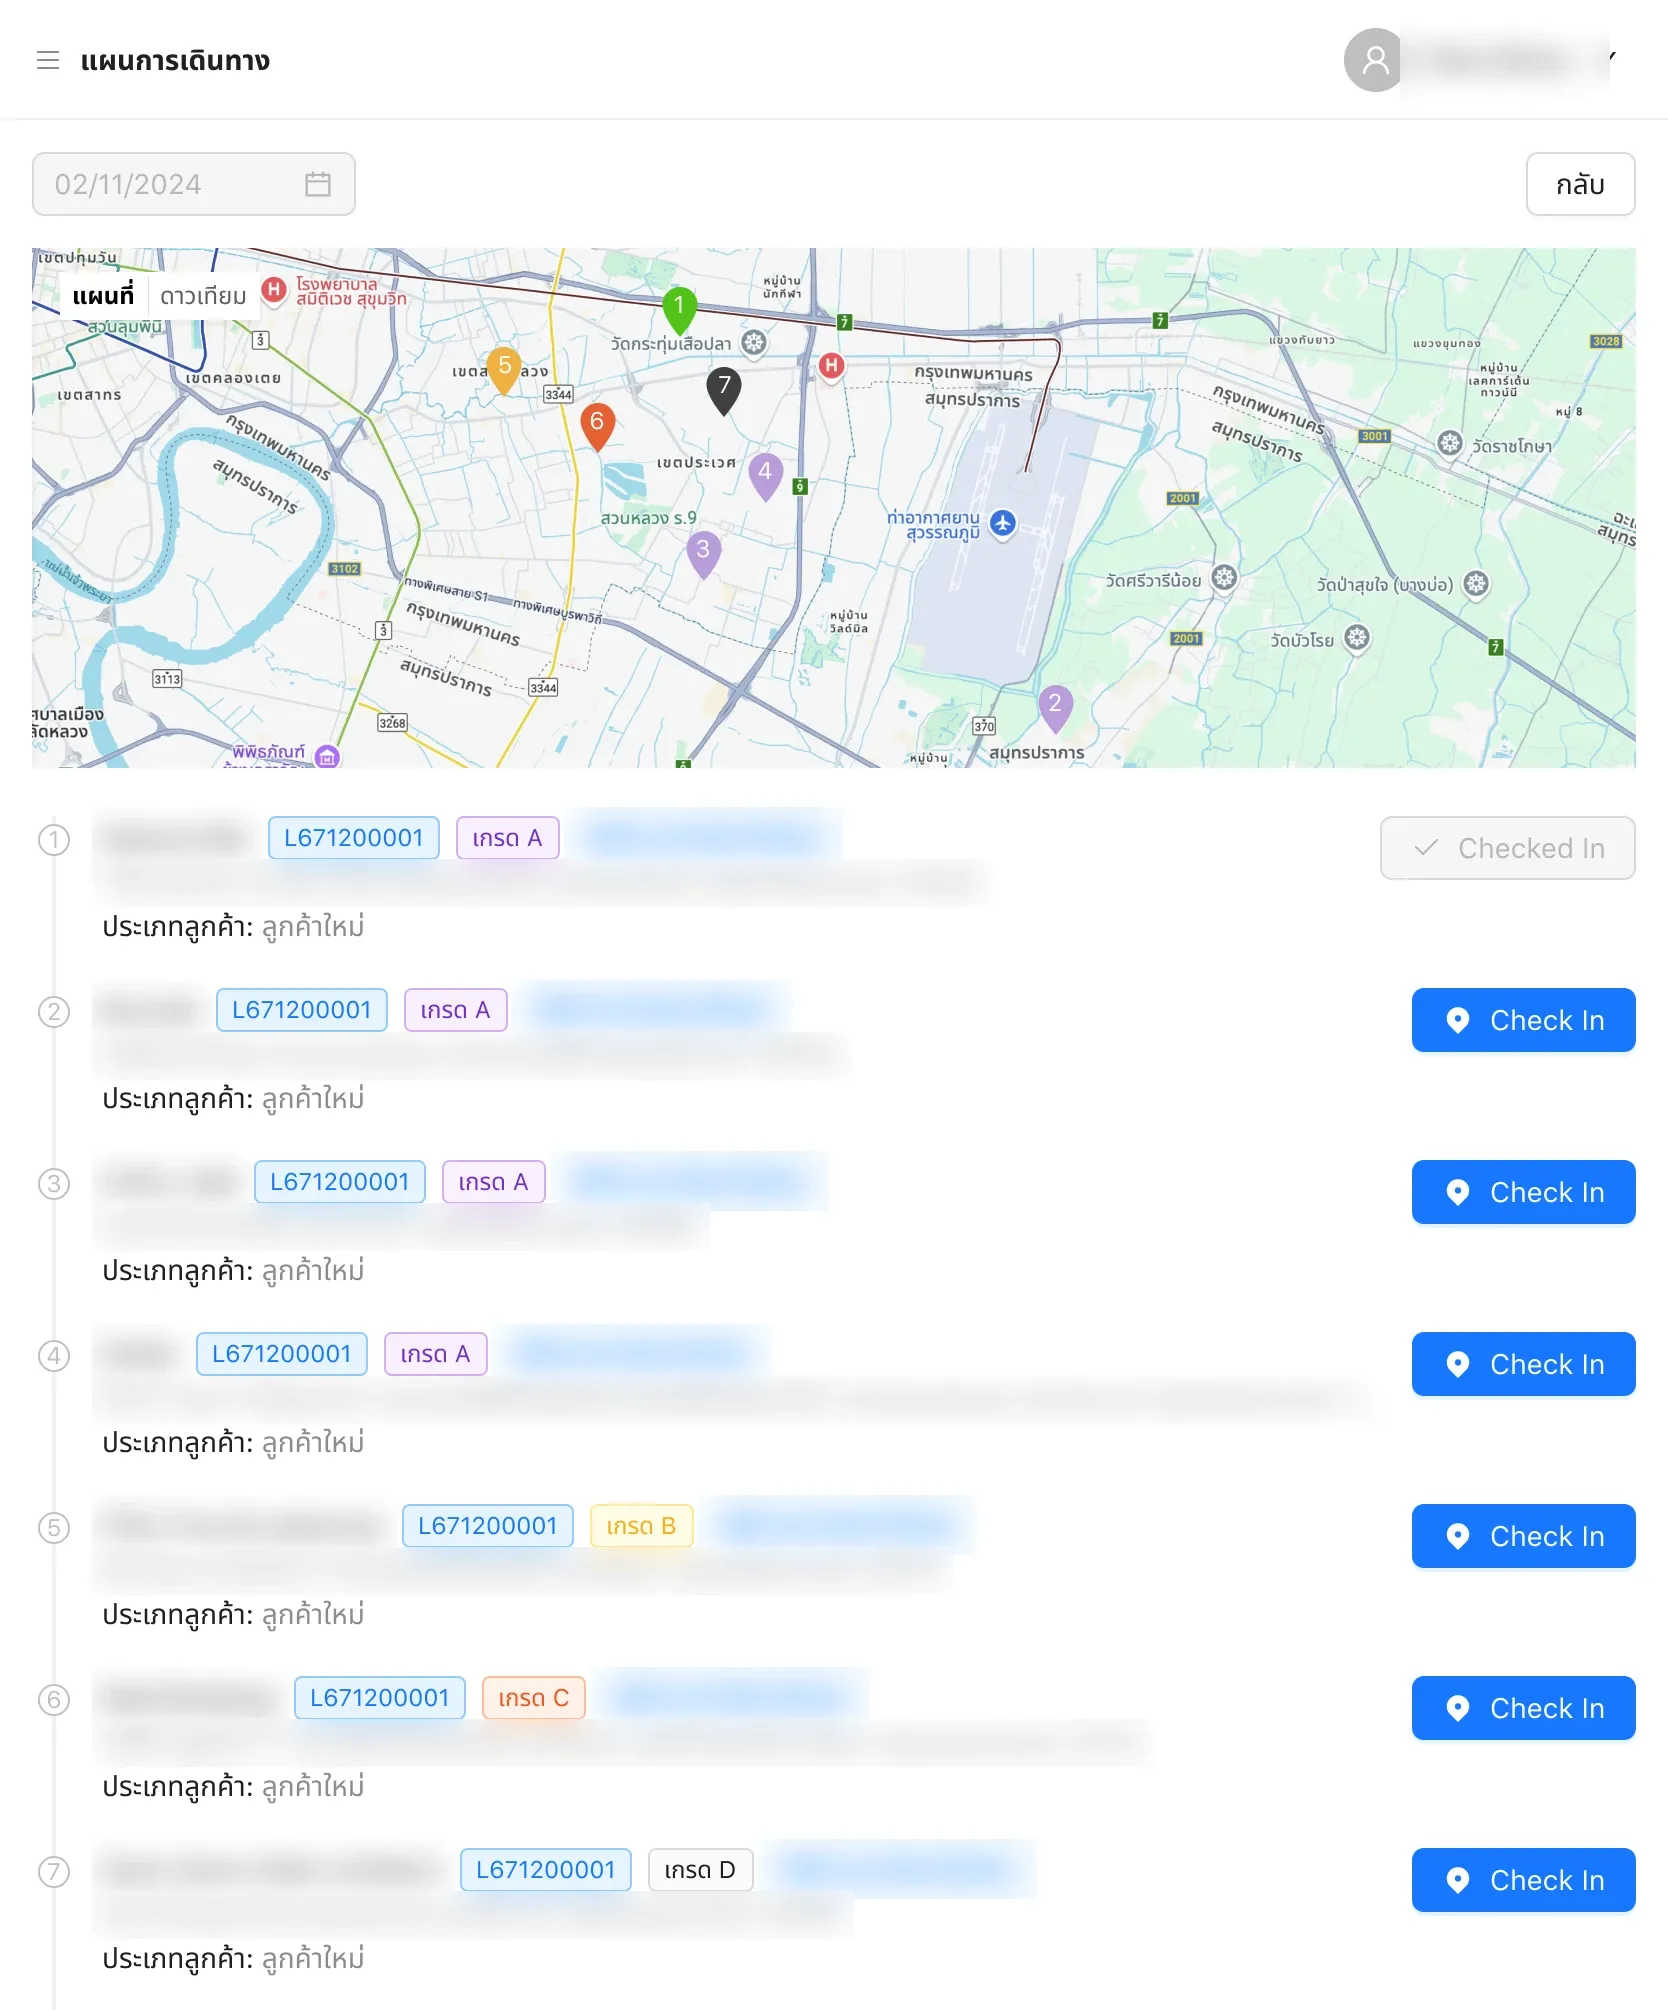Switch map to ดาวเทียม satellite view
Image resolution: width=1668 pixels, height=2010 pixels.
pyautogui.click(x=203, y=296)
